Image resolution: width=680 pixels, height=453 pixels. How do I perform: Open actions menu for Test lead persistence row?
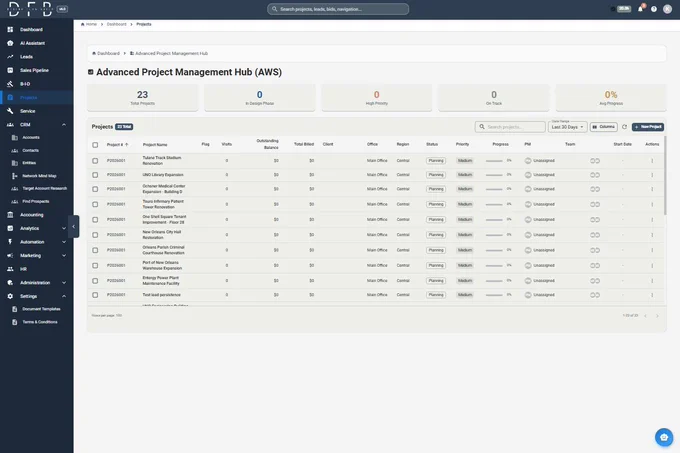(x=652, y=295)
